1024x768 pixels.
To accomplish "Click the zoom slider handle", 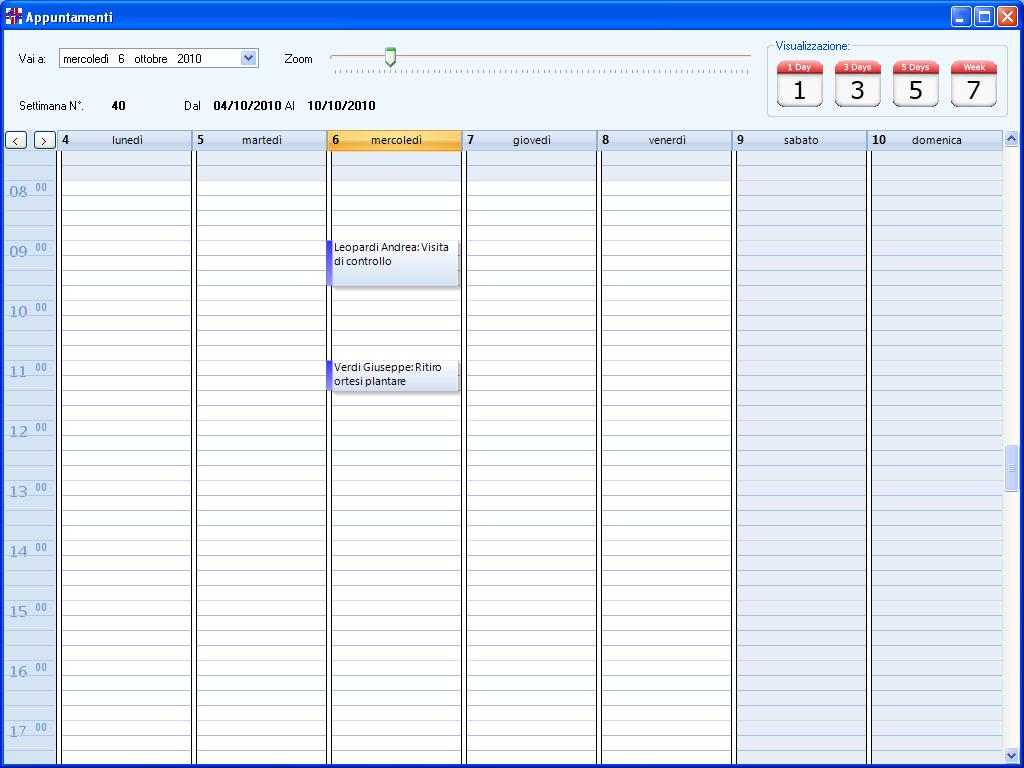I will (x=390, y=57).
